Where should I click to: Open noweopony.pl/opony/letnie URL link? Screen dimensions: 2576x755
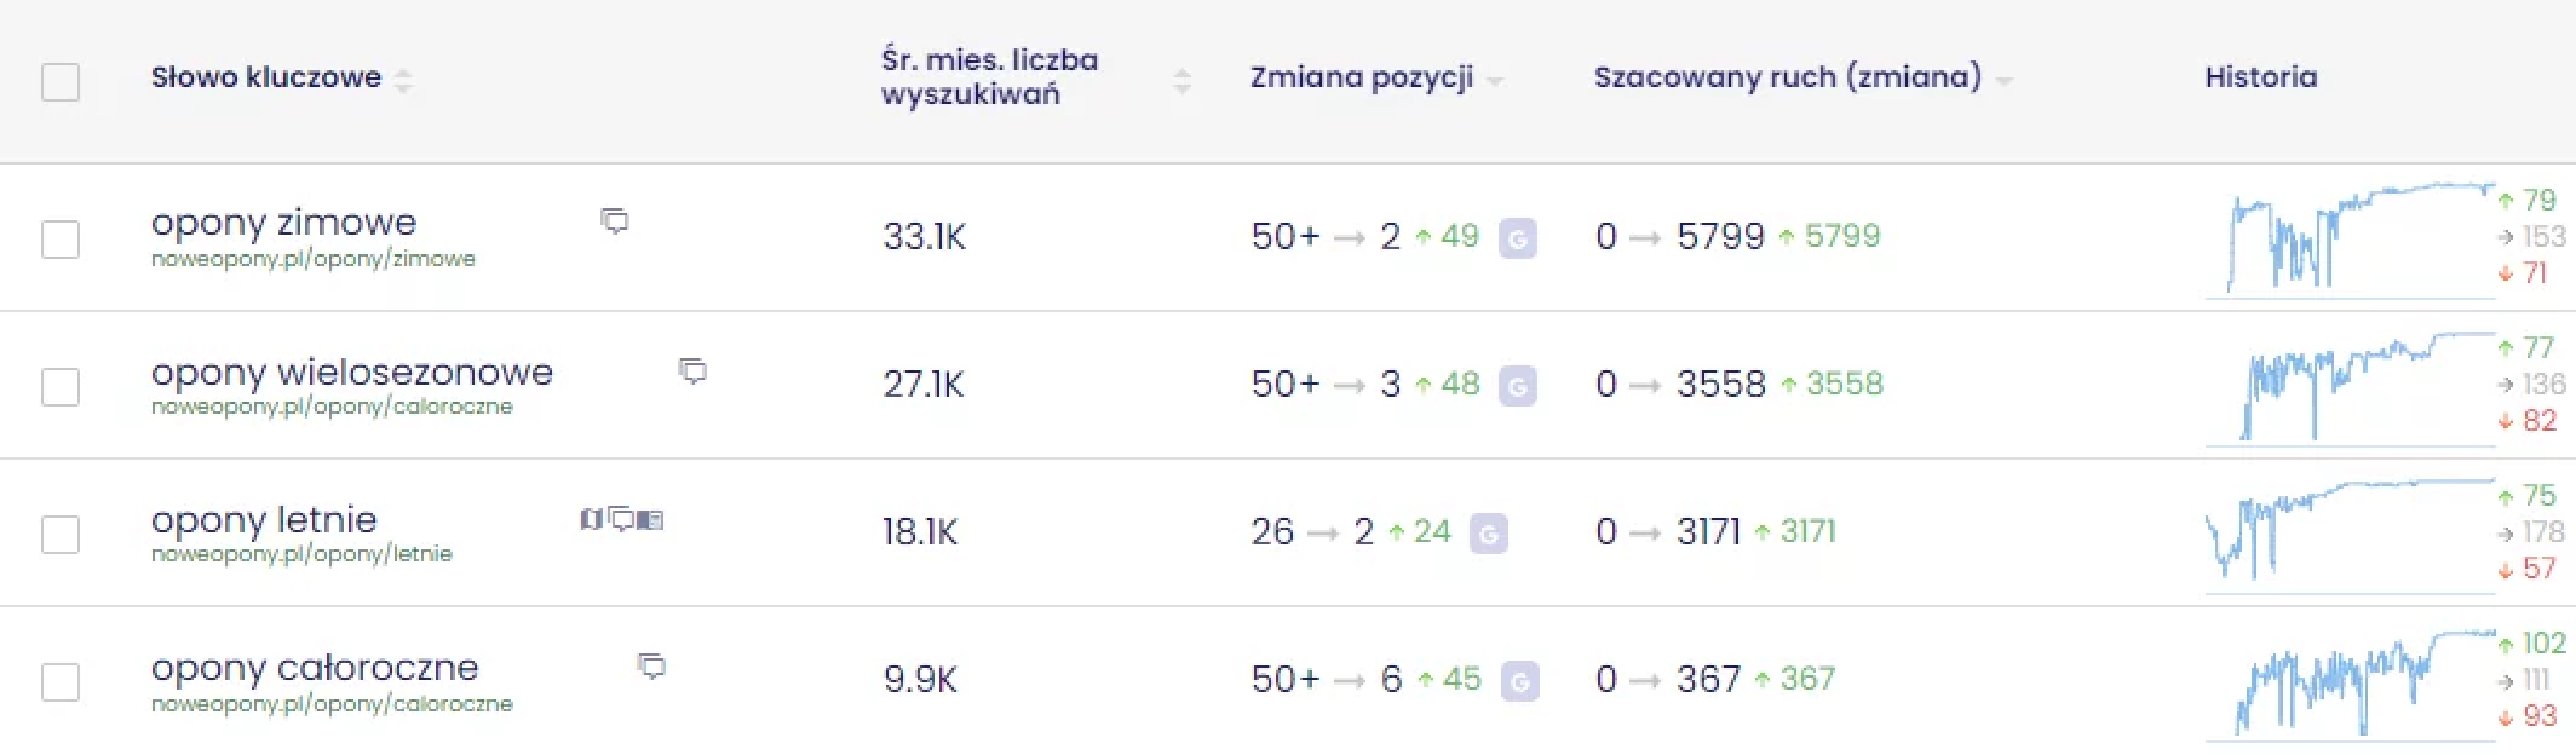(301, 554)
